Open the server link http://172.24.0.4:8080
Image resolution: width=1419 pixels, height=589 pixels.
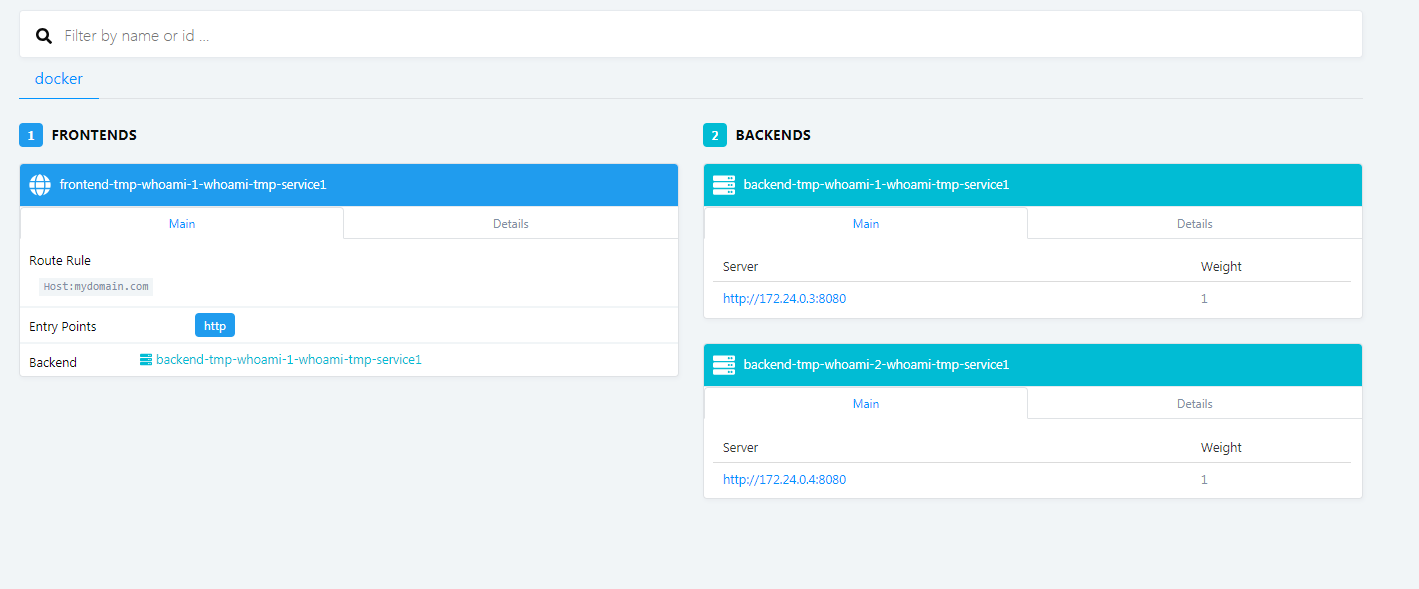[784, 479]
